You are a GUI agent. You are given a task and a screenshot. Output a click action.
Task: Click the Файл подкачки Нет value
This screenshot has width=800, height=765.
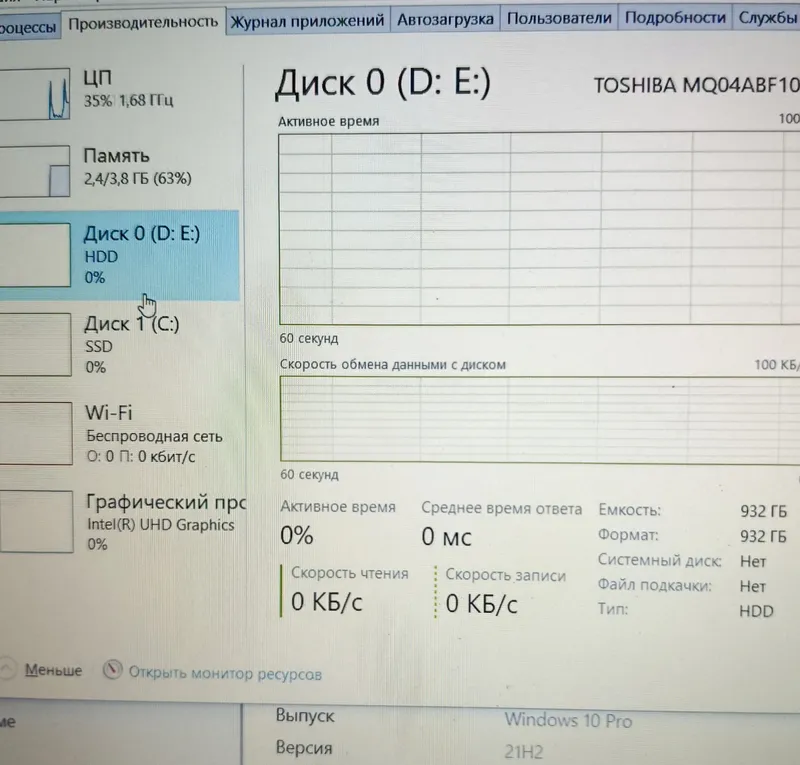point(753,586)
